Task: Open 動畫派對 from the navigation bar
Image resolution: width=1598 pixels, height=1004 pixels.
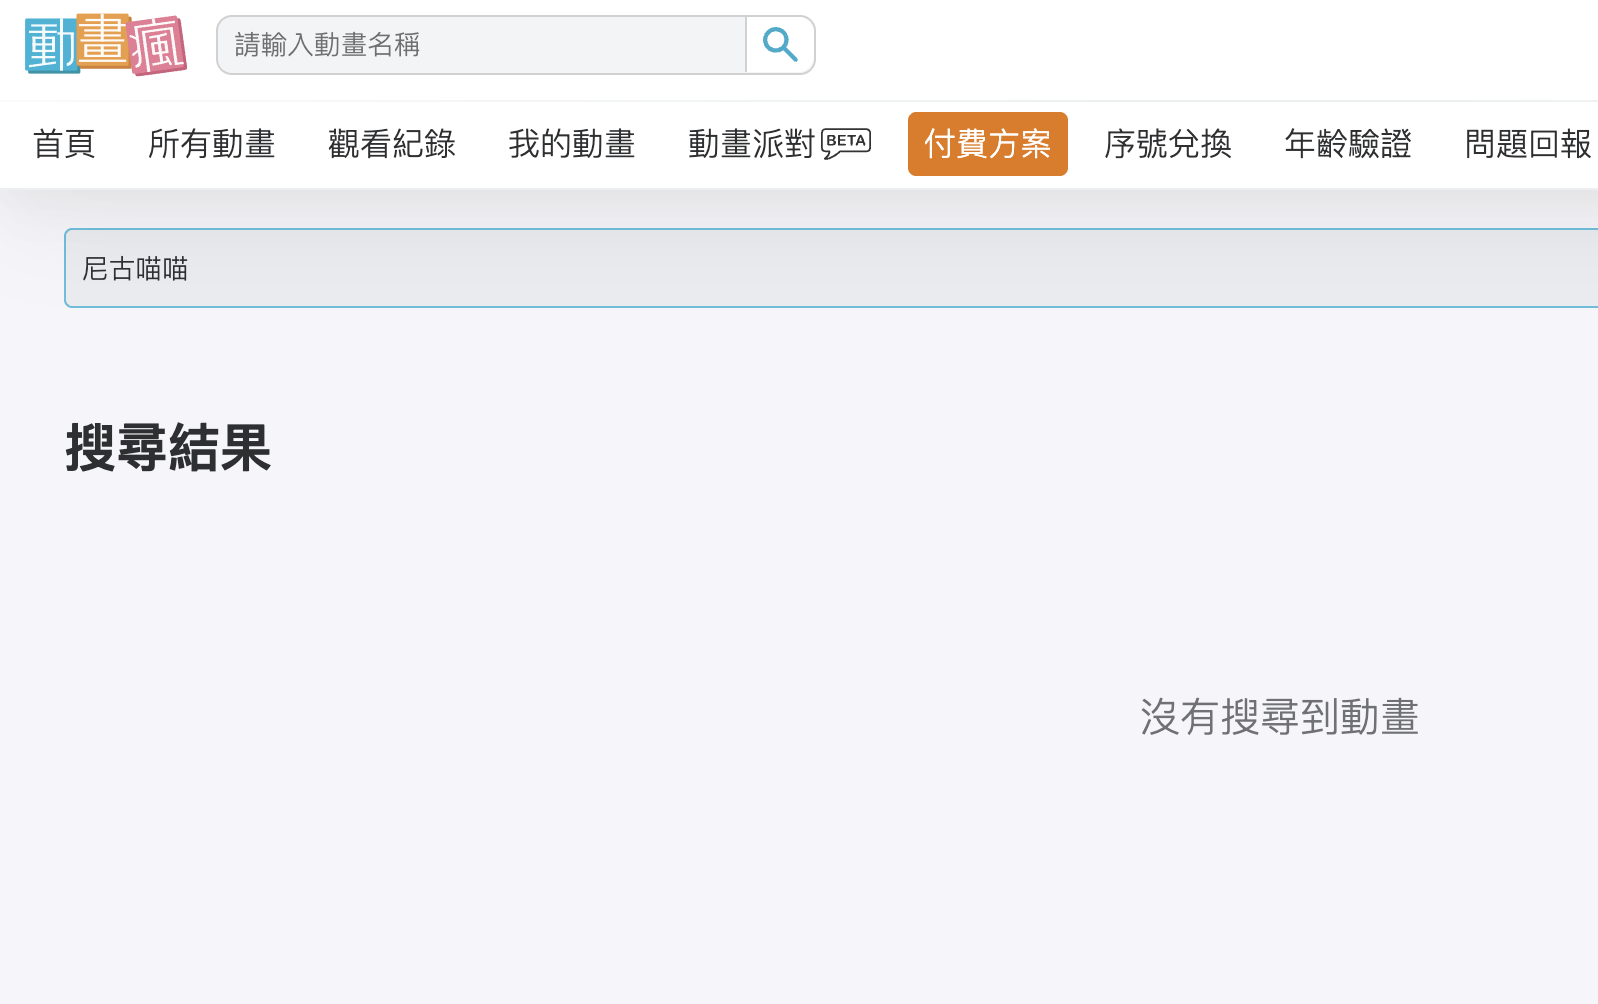Action: coord(752,144)
